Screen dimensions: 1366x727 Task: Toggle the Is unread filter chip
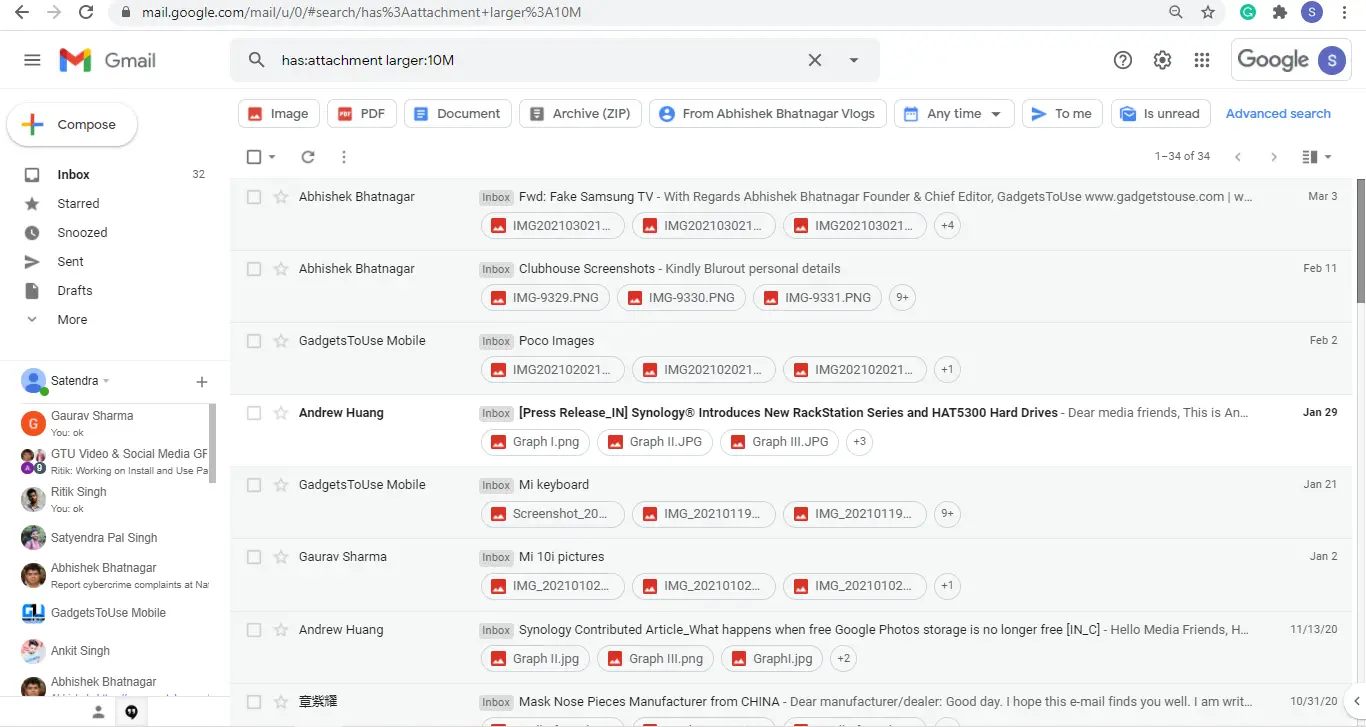click(x=1161, y=114)
